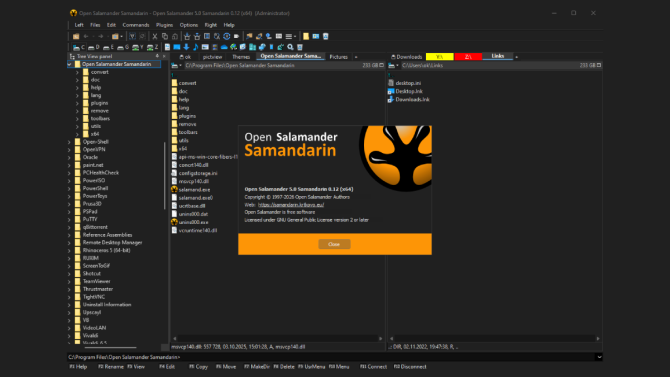Switch to the picview tab

click(x=212, y=57)
